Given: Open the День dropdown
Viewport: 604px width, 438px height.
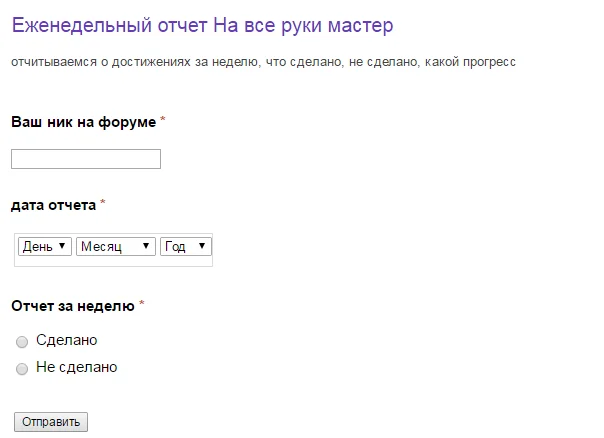Looking at the screenshot, I should tap(44, 246).
